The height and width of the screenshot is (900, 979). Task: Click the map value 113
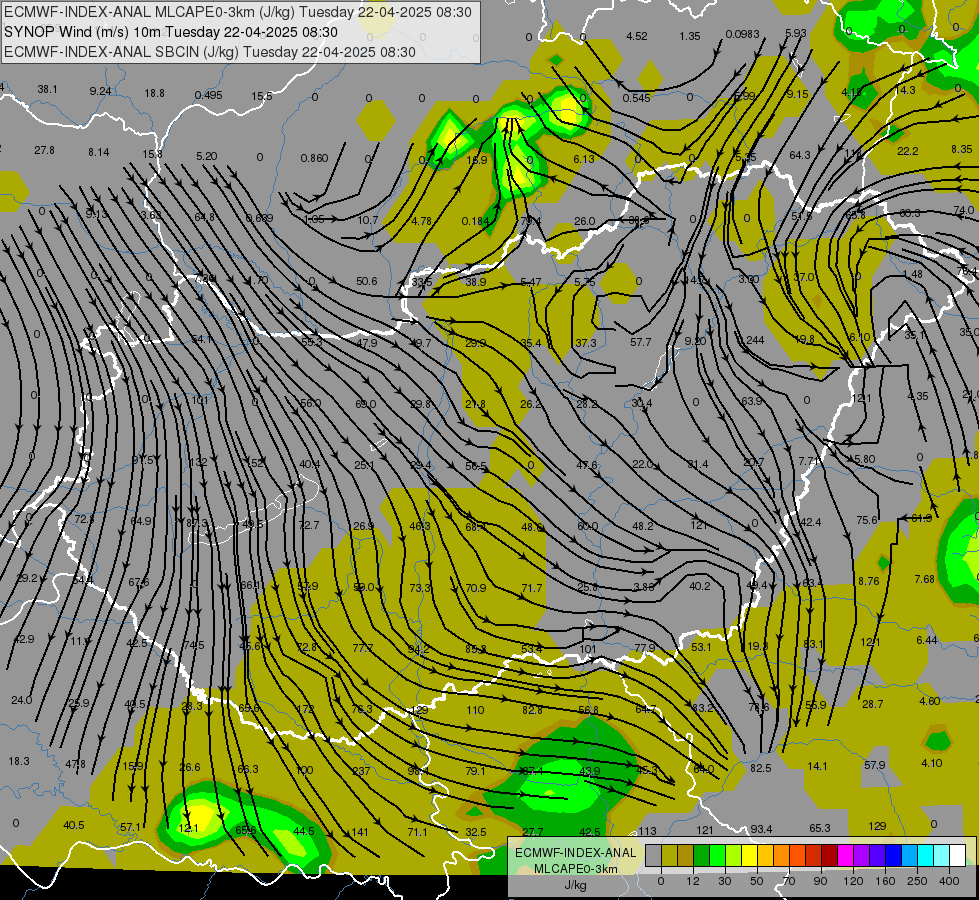pos(647,831)
